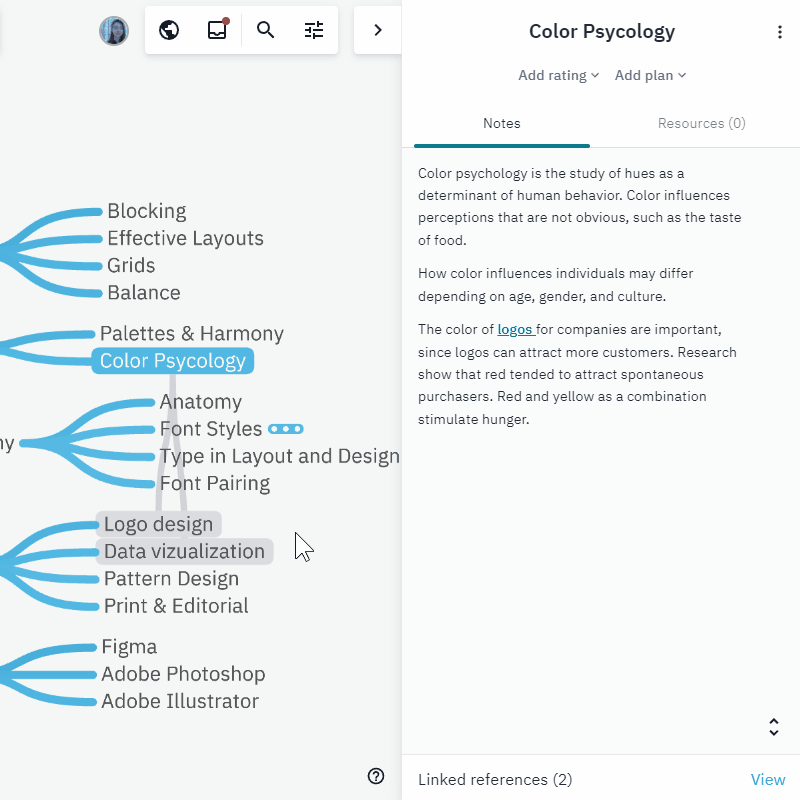Image resolution: width=800 pixels, height=800 pixels.
Task: Click View for linked references
Action: click(768, 779)
